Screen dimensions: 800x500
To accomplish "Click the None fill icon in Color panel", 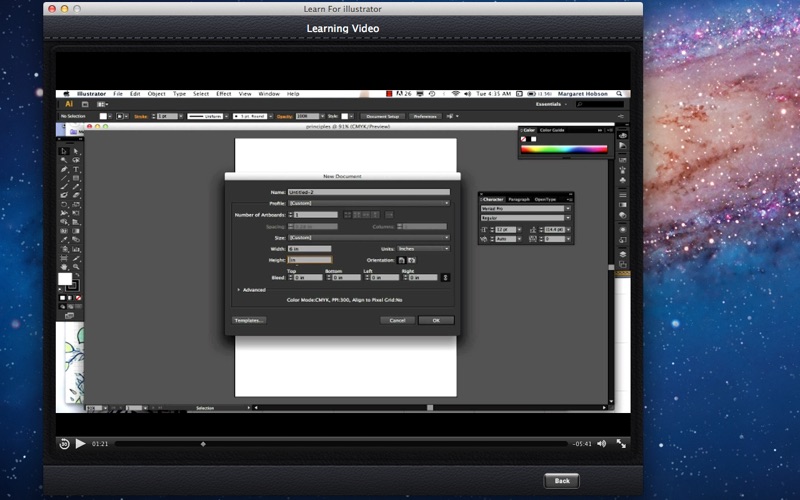I will 523,139.
